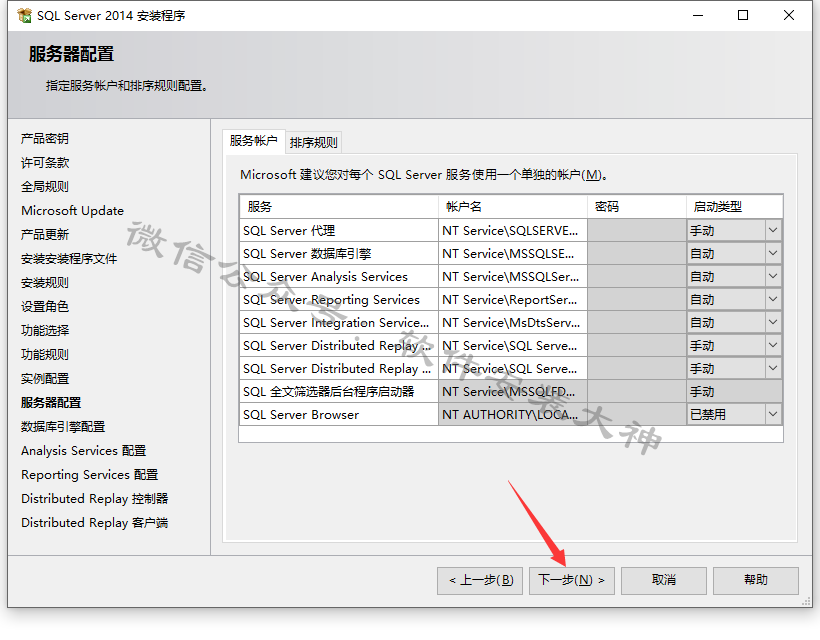Click SQL Server Integration Service... cell
Screen dimensions: 820x640
(x=339, y=322)
